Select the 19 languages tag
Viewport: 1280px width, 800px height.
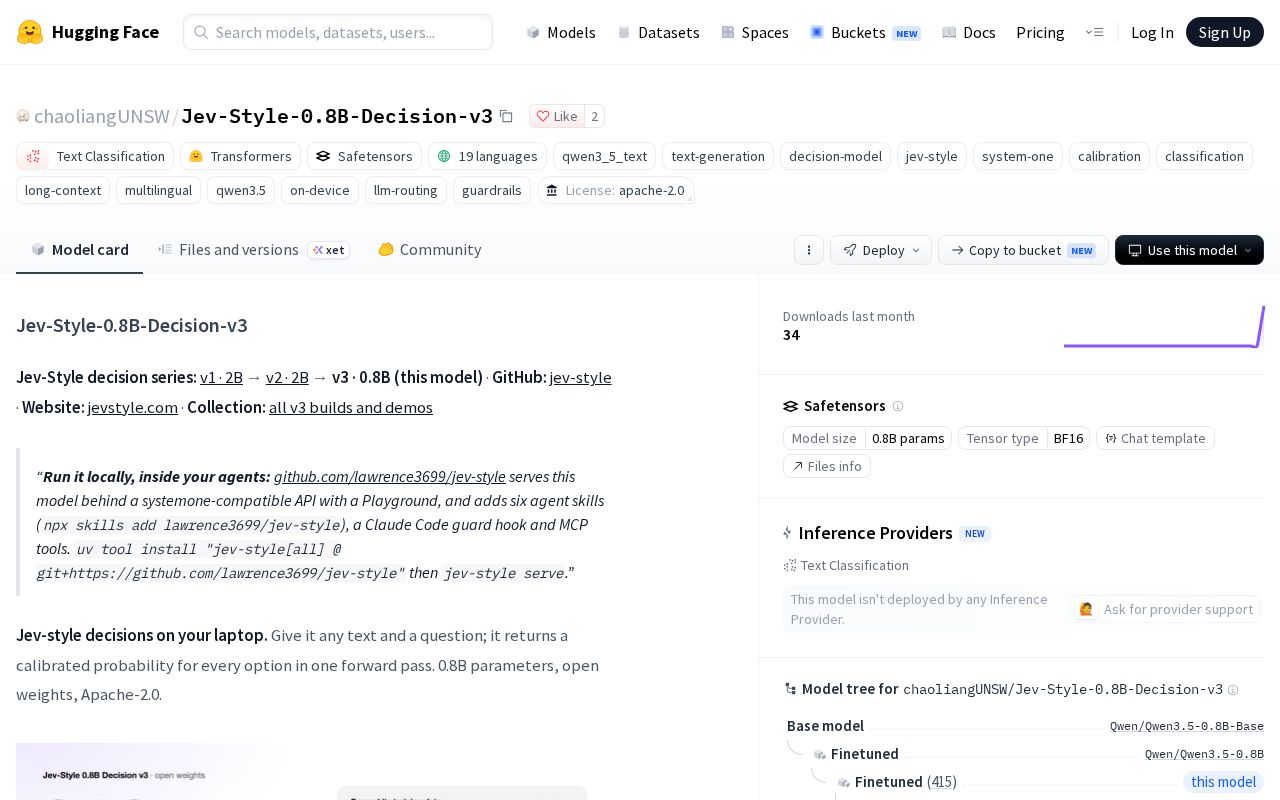pos(487,156)
